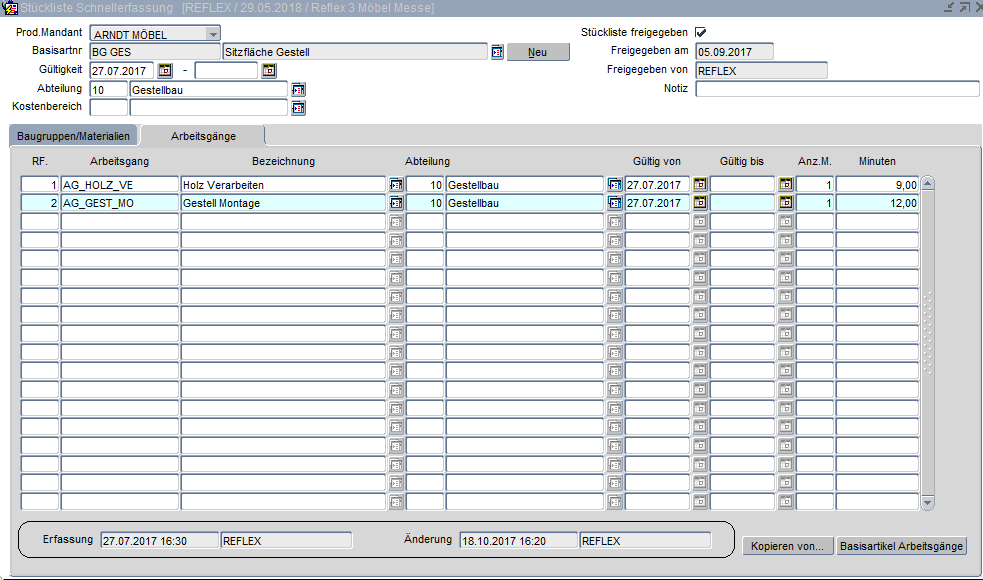Select the Arbeitsgänge tab
Image resolution: width=983 pixels, height=580 pixels.
[x=203, y=136]
